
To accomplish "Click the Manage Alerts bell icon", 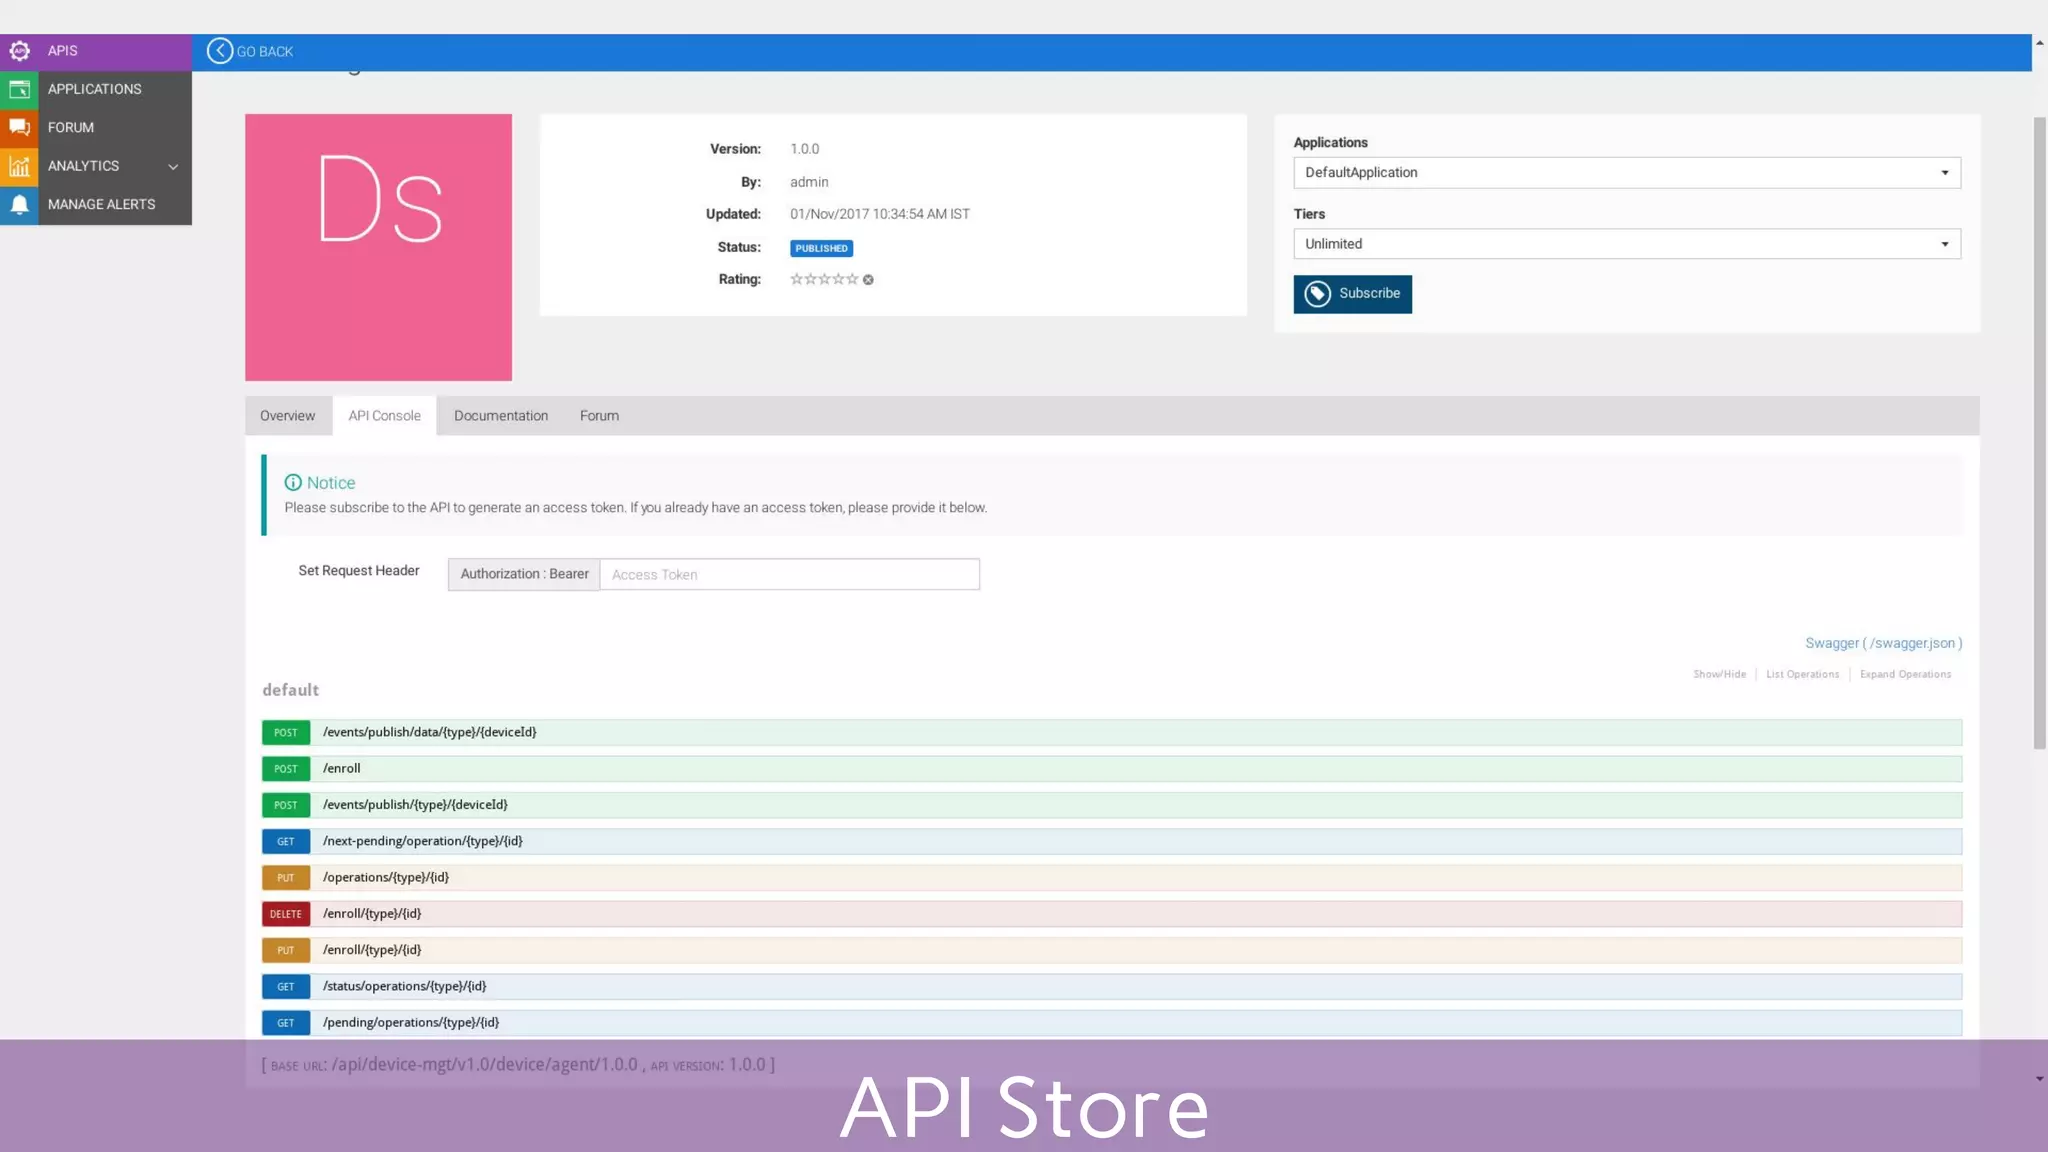I will point(19,204).
